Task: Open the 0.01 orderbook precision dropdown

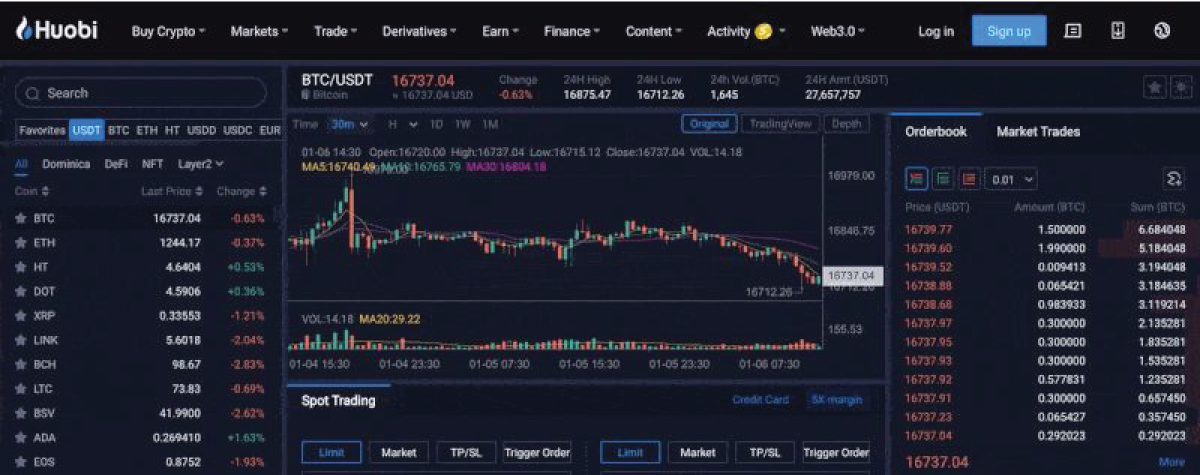Action: point(1011,179)
